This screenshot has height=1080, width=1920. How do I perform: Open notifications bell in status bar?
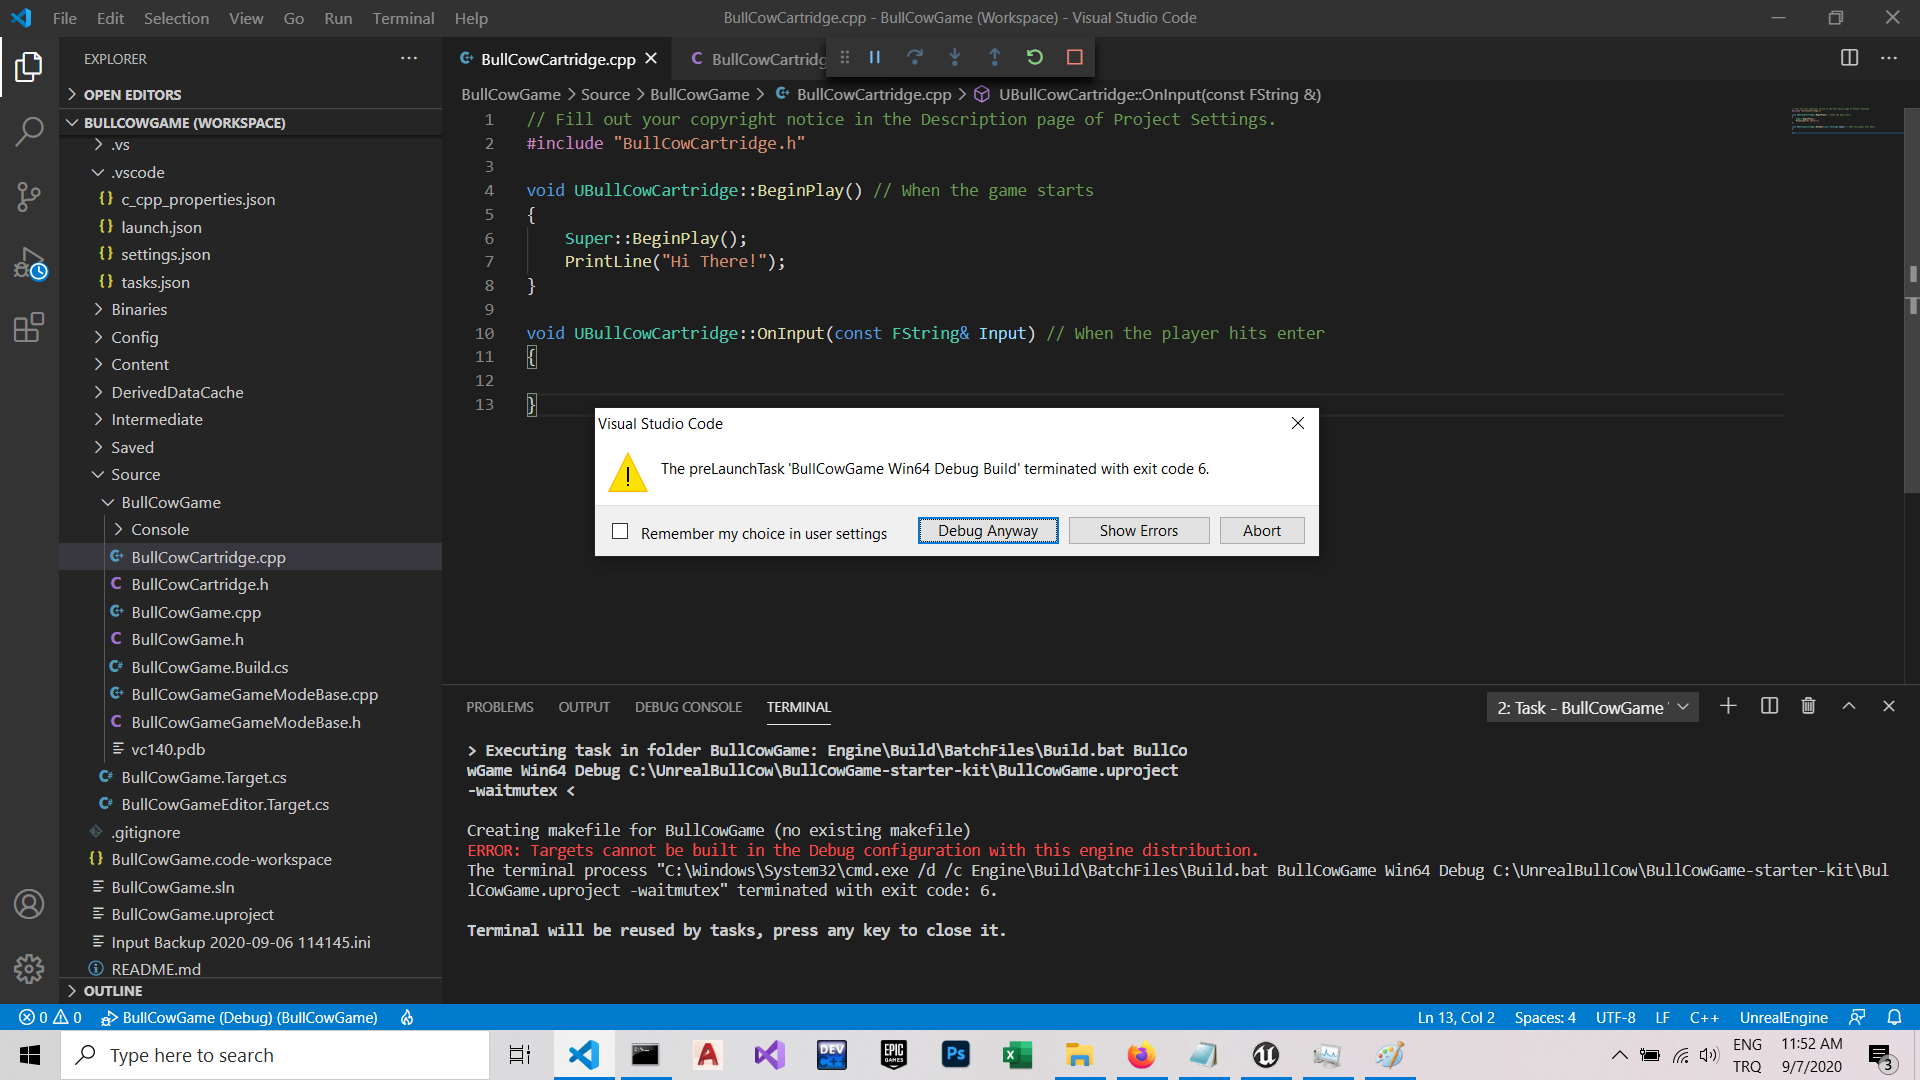tap(1894, 1017)
